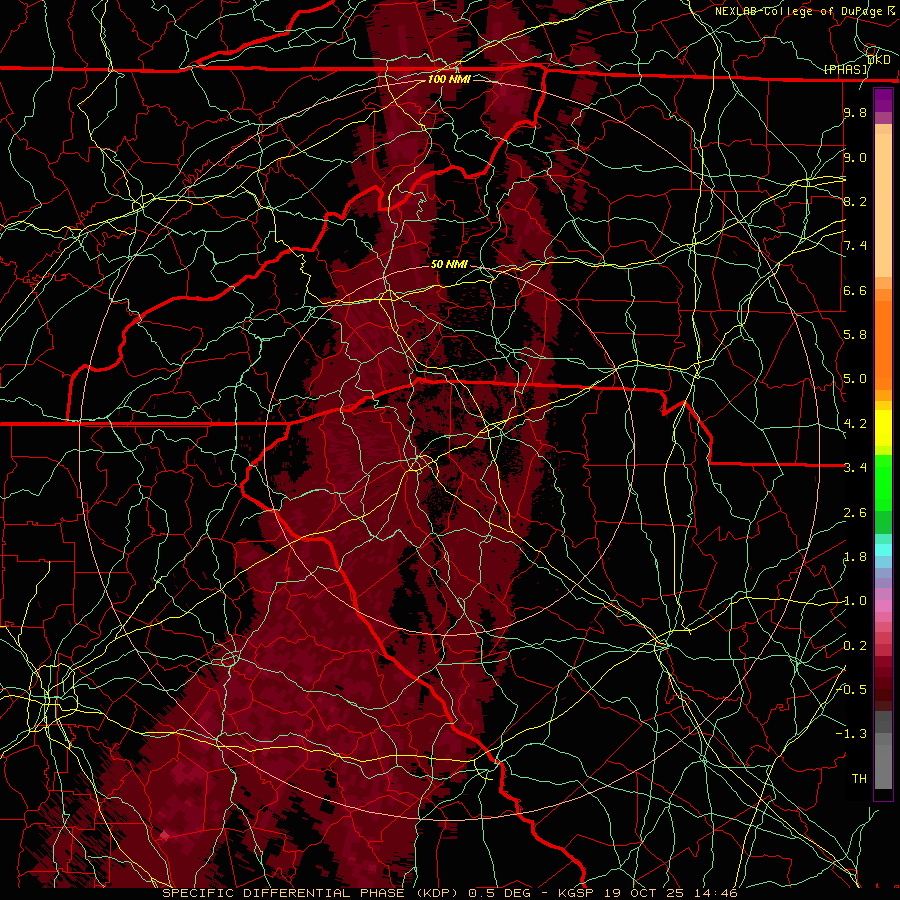Pick the peach swatch beside 8.2
The height and width of the screenshot is (900, 900).
pos(883,205)
